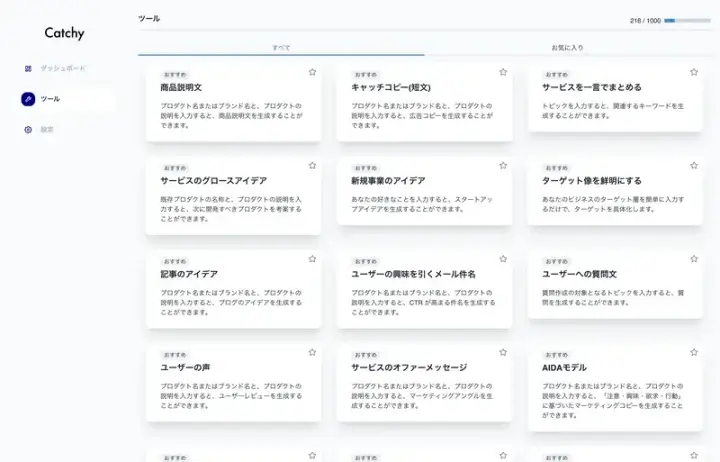The width and height of the screenshot is (720, 462).
Task: Switch to the すべて tab
Action: click(281, 47)
